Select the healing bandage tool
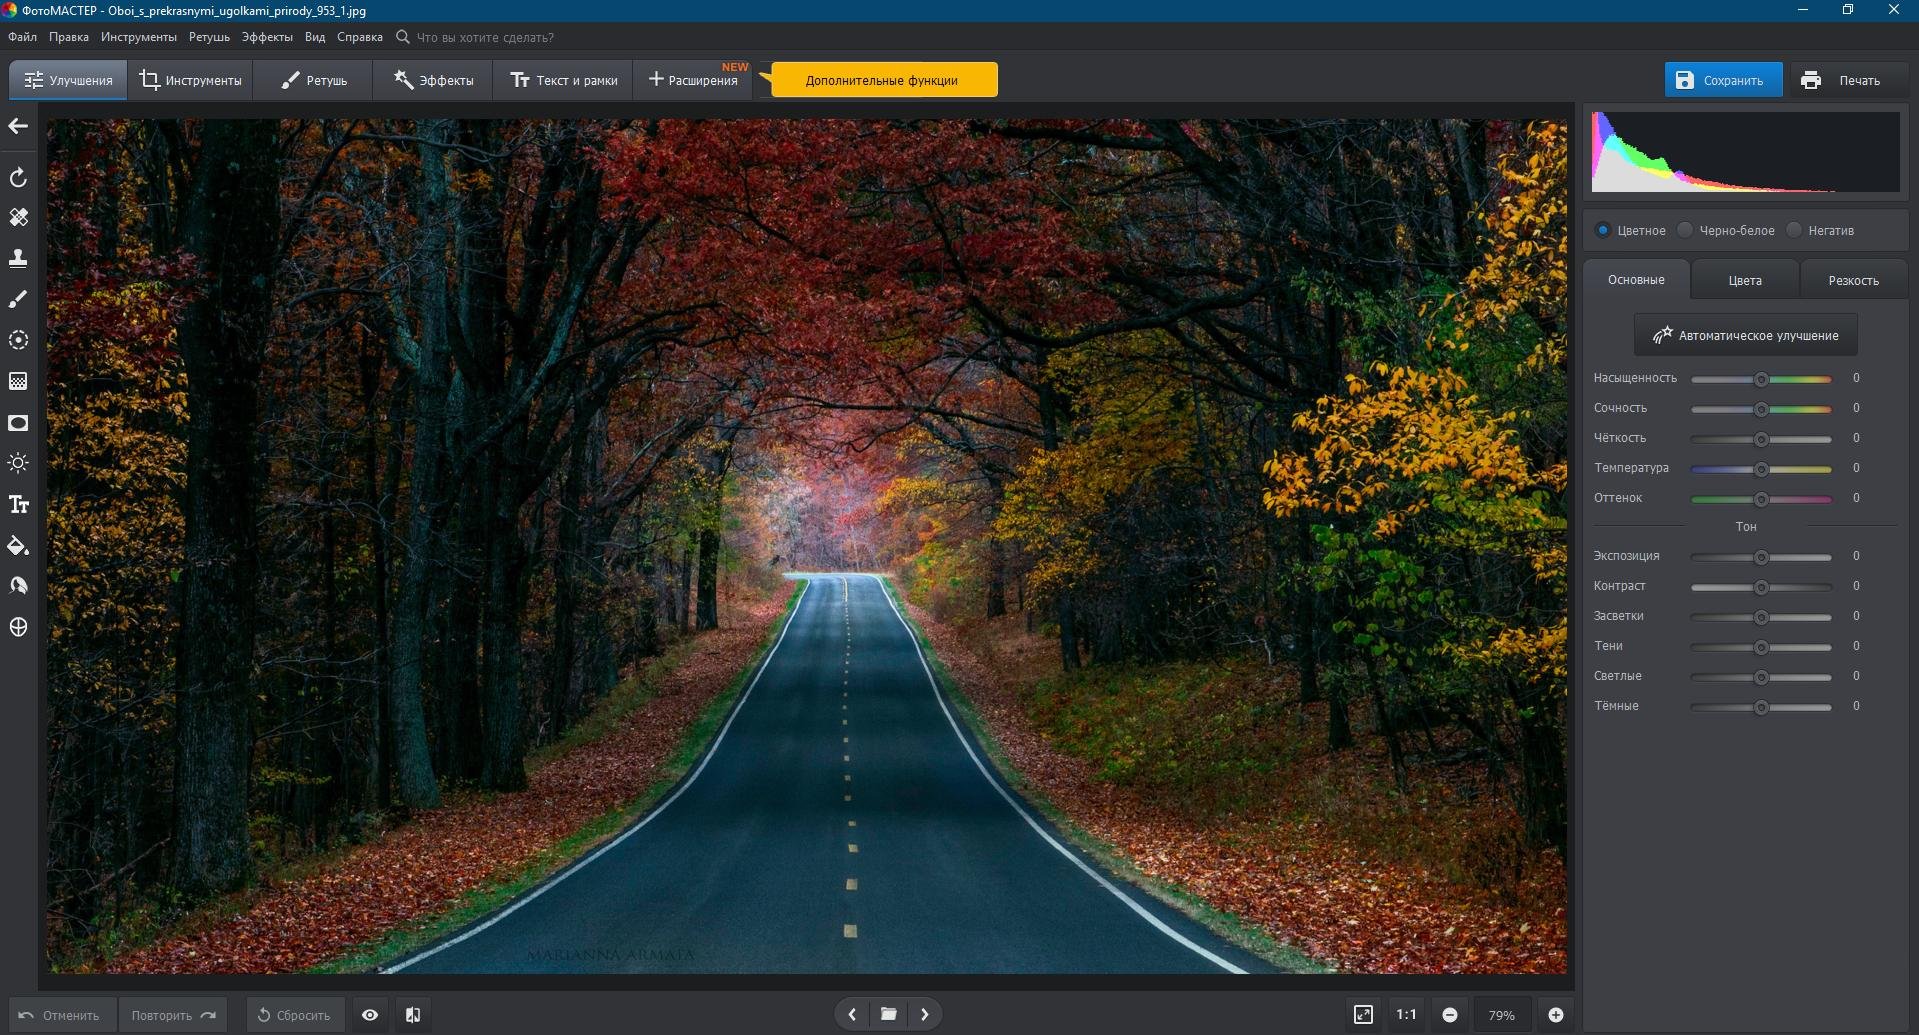This screenshot has width=1919, height=1035. click(18, 217)
